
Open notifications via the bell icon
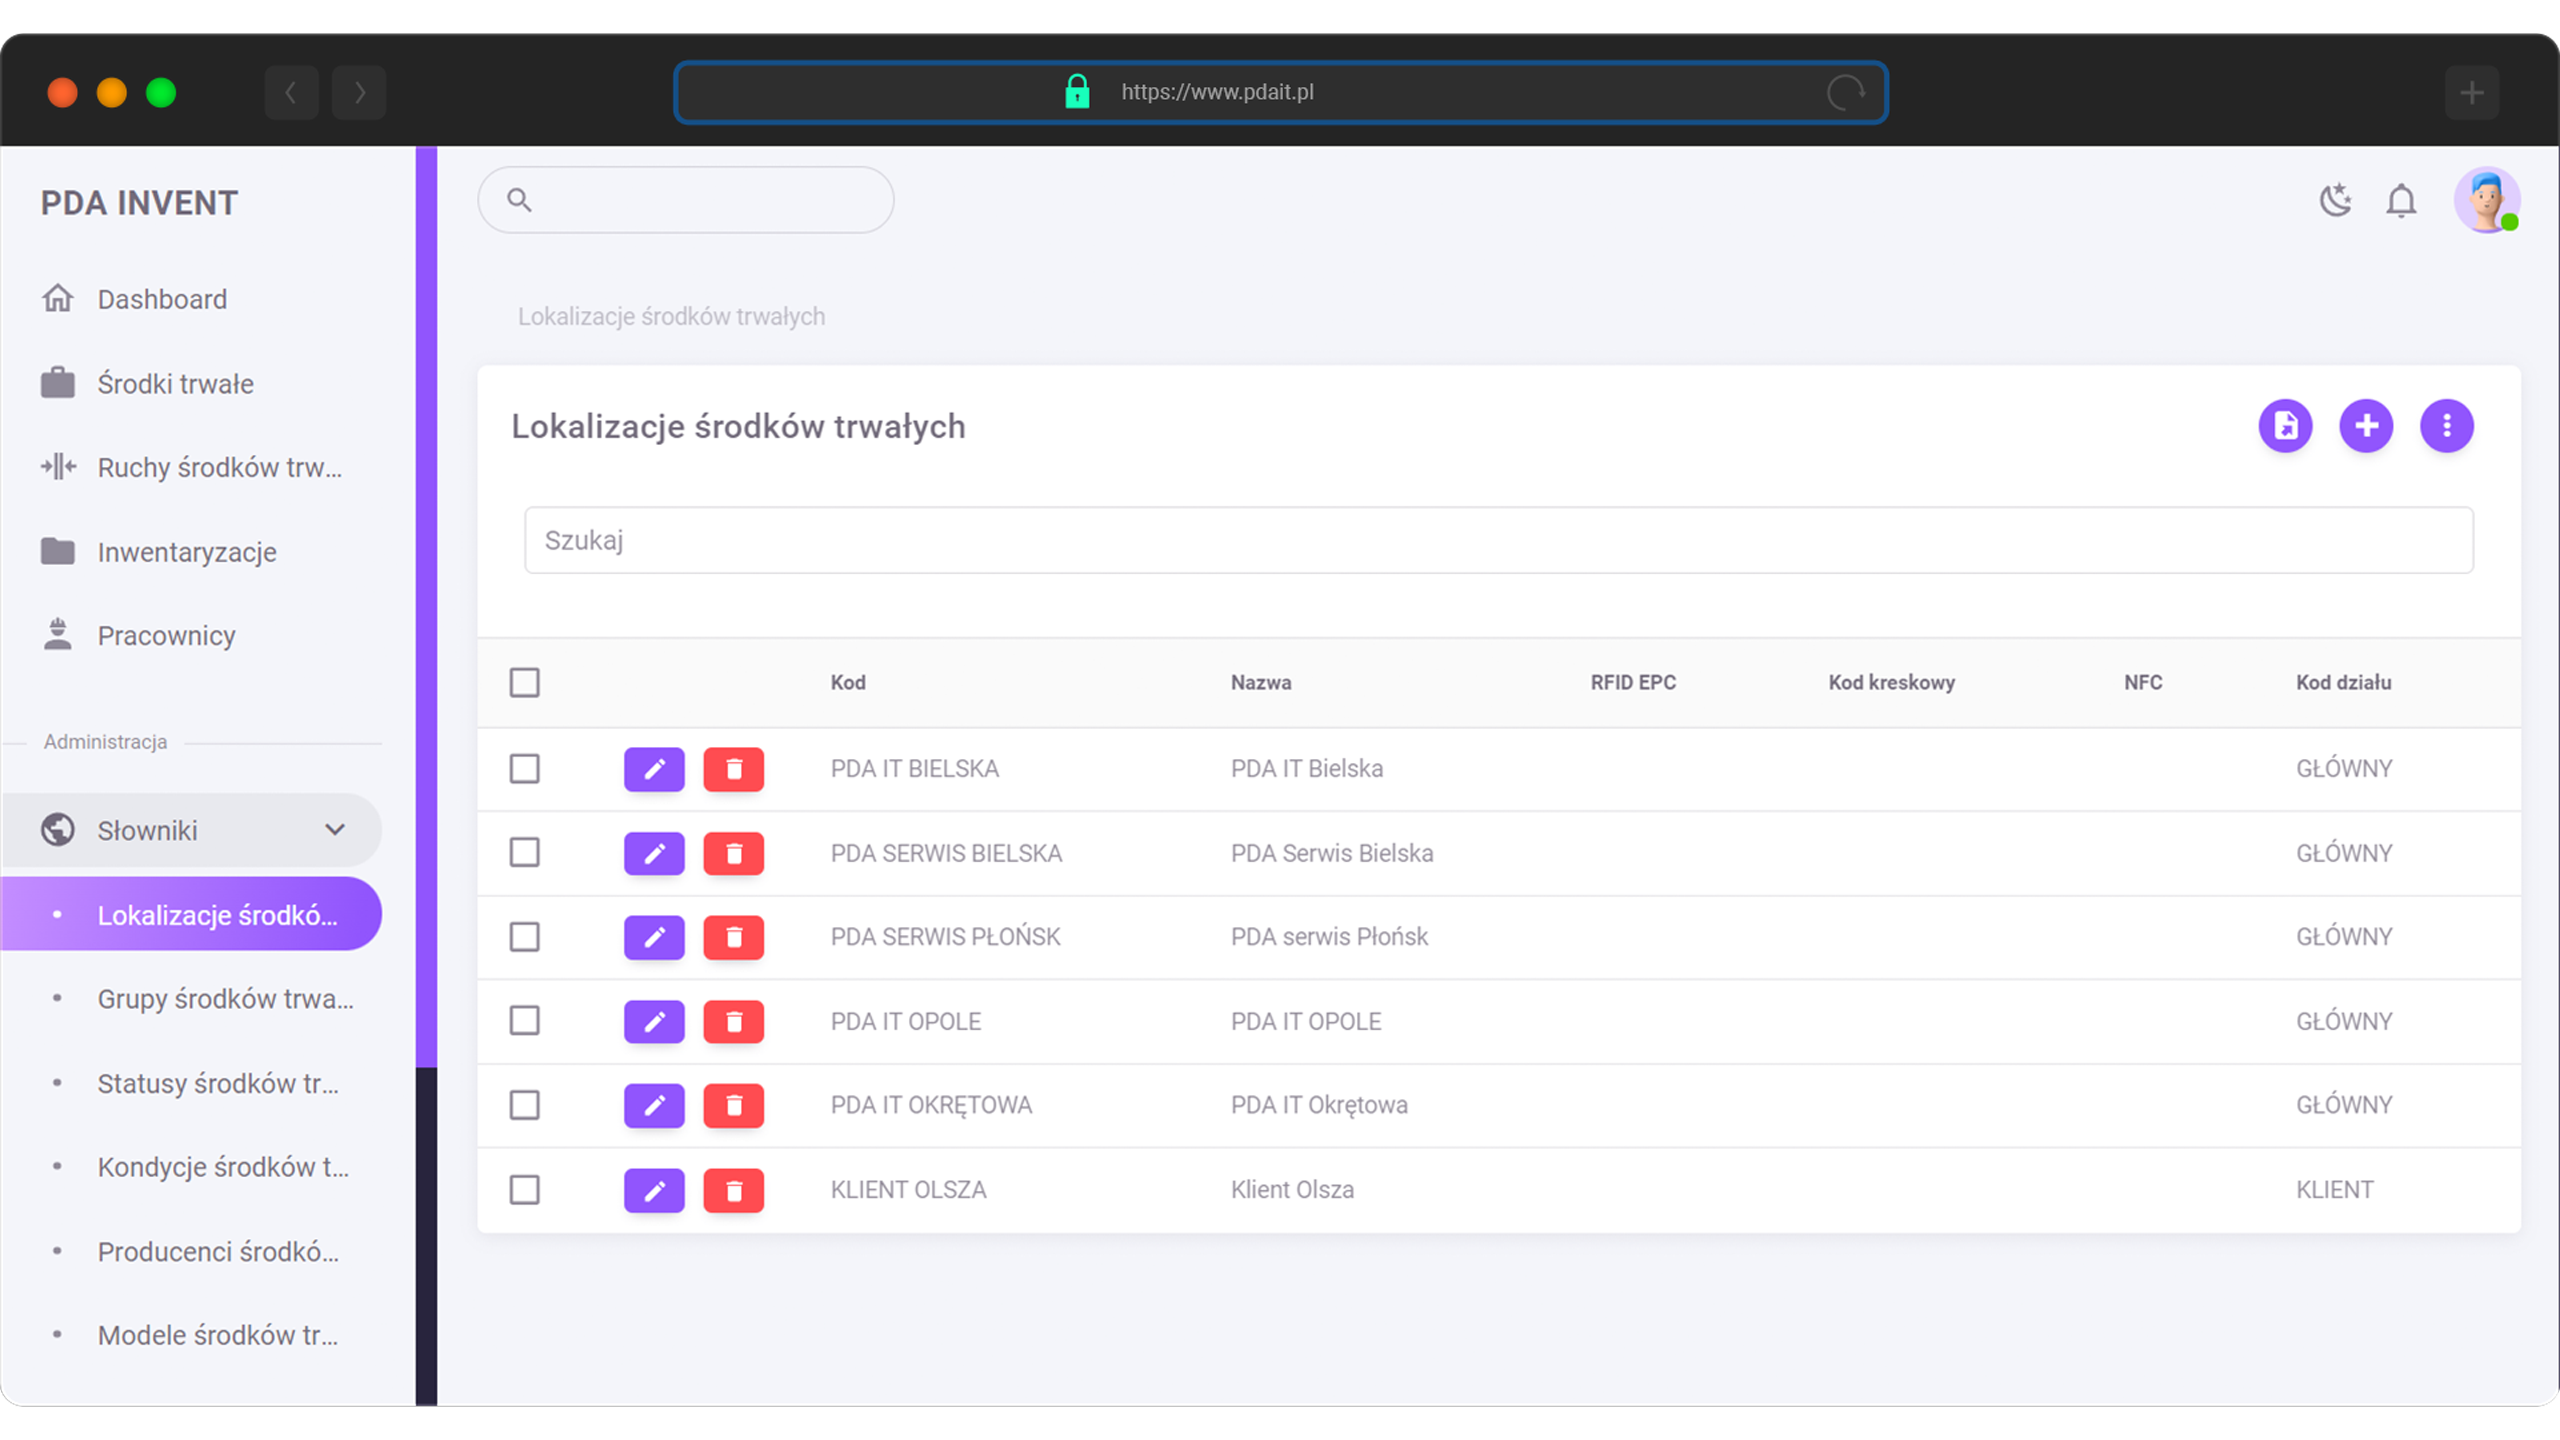click(2400, 201)
